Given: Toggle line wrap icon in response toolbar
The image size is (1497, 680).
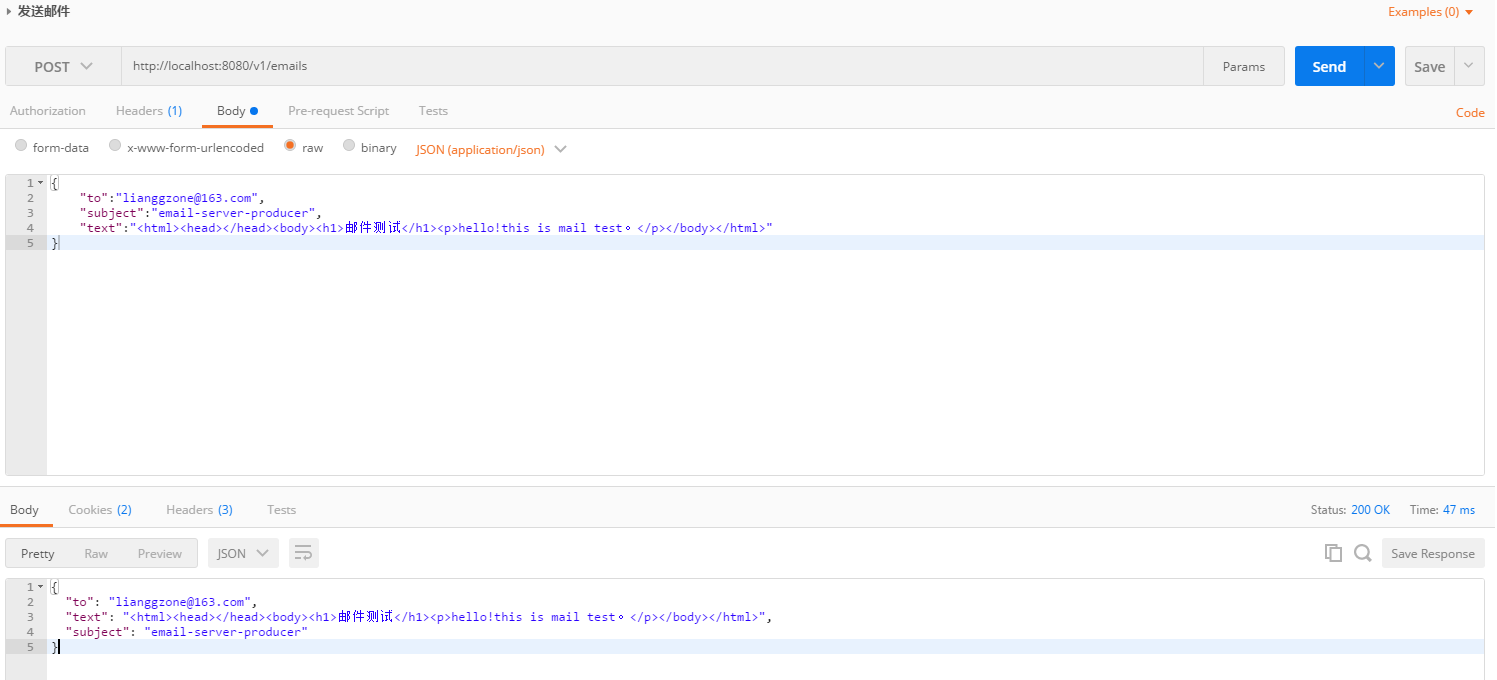Looking at the screenshot, I should [304, 553].
